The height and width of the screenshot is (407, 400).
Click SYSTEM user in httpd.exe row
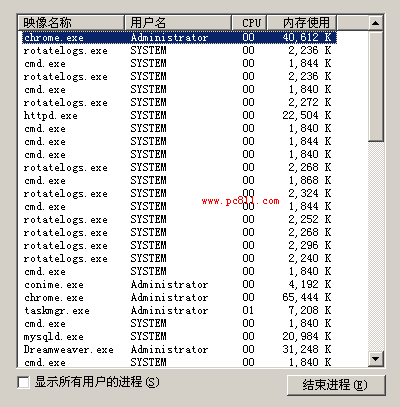coord(148,115)
